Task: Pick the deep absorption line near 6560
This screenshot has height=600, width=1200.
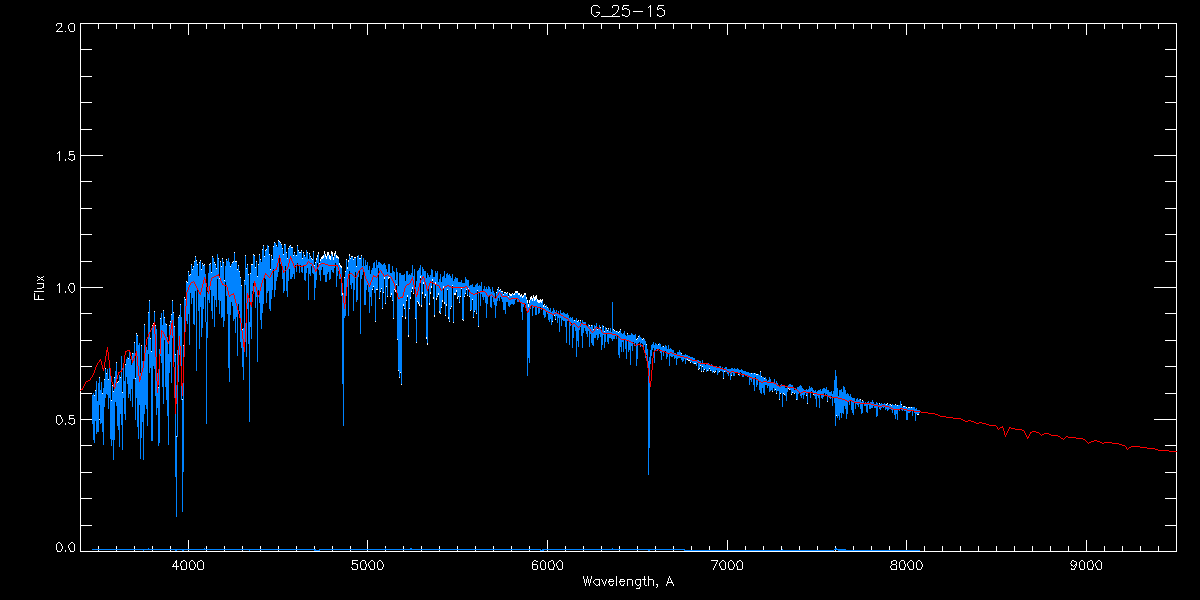Action: 648,472
